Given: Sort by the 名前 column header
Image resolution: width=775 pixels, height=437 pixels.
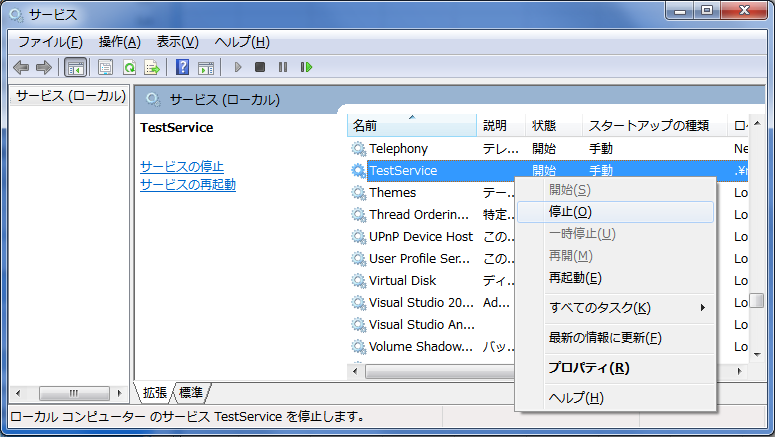Looking at the screenshot, I should coord(412,126).
